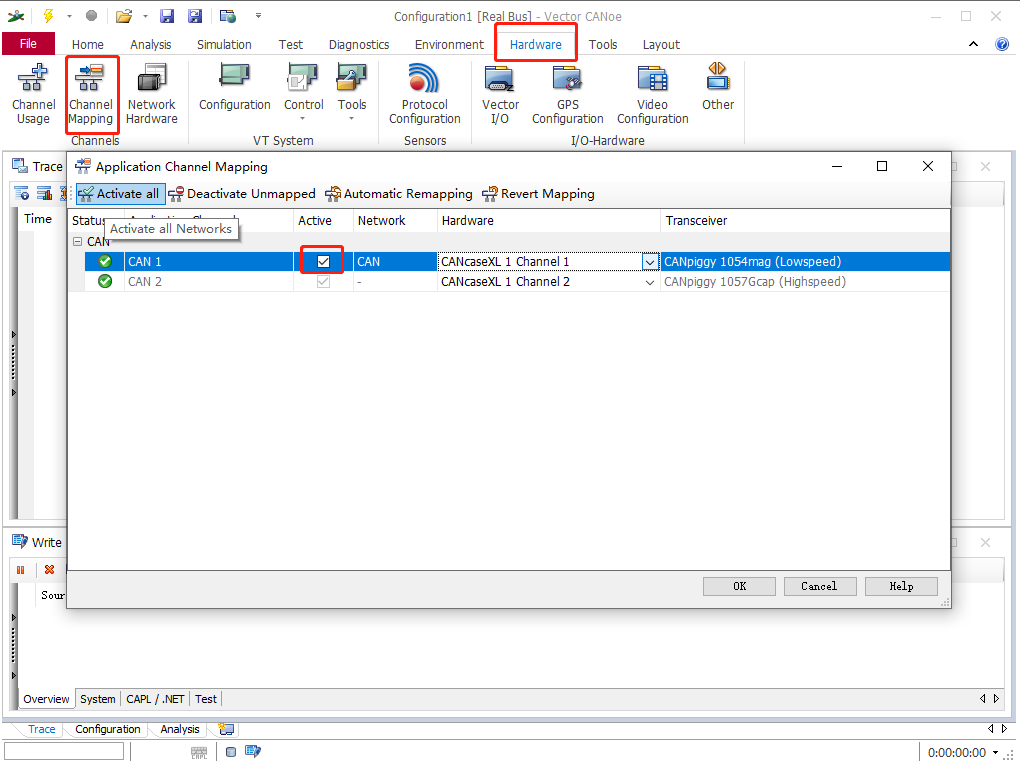Select bottom Analysis desktop tab
Image resolution: width=1020 pixels, height=765 pixels.
click(x=180, y=729)
